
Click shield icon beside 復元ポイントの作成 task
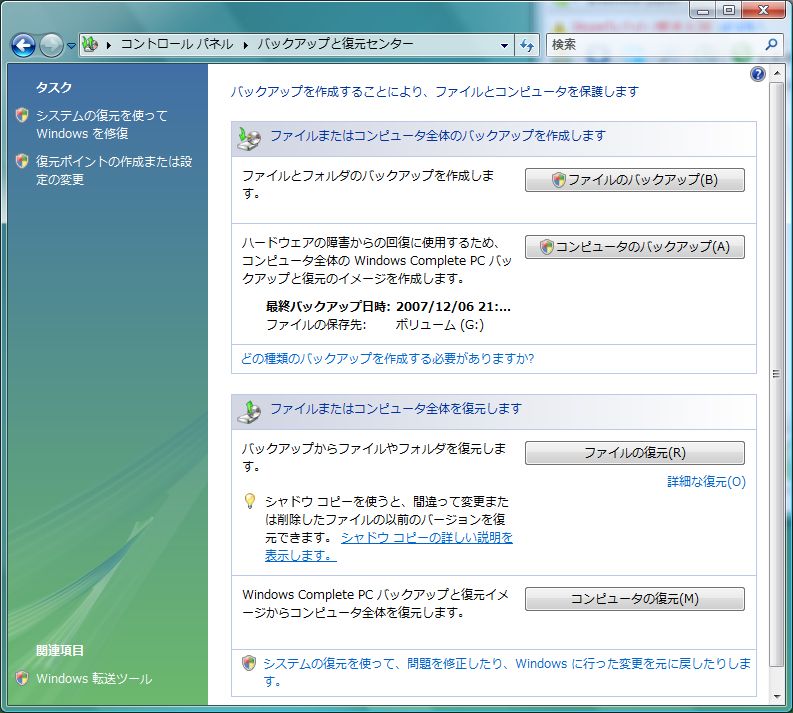22,161
